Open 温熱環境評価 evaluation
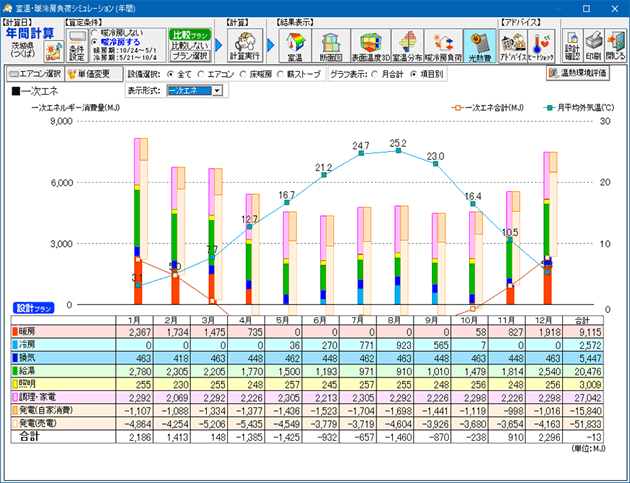Viewport: 630px width, 483px height. click(577, 73)
